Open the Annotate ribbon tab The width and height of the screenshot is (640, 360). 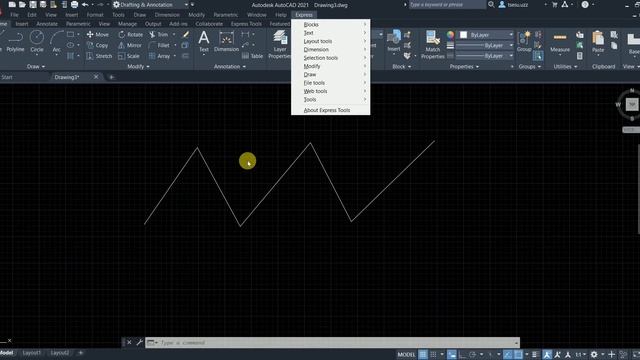(x=47, y=24)
